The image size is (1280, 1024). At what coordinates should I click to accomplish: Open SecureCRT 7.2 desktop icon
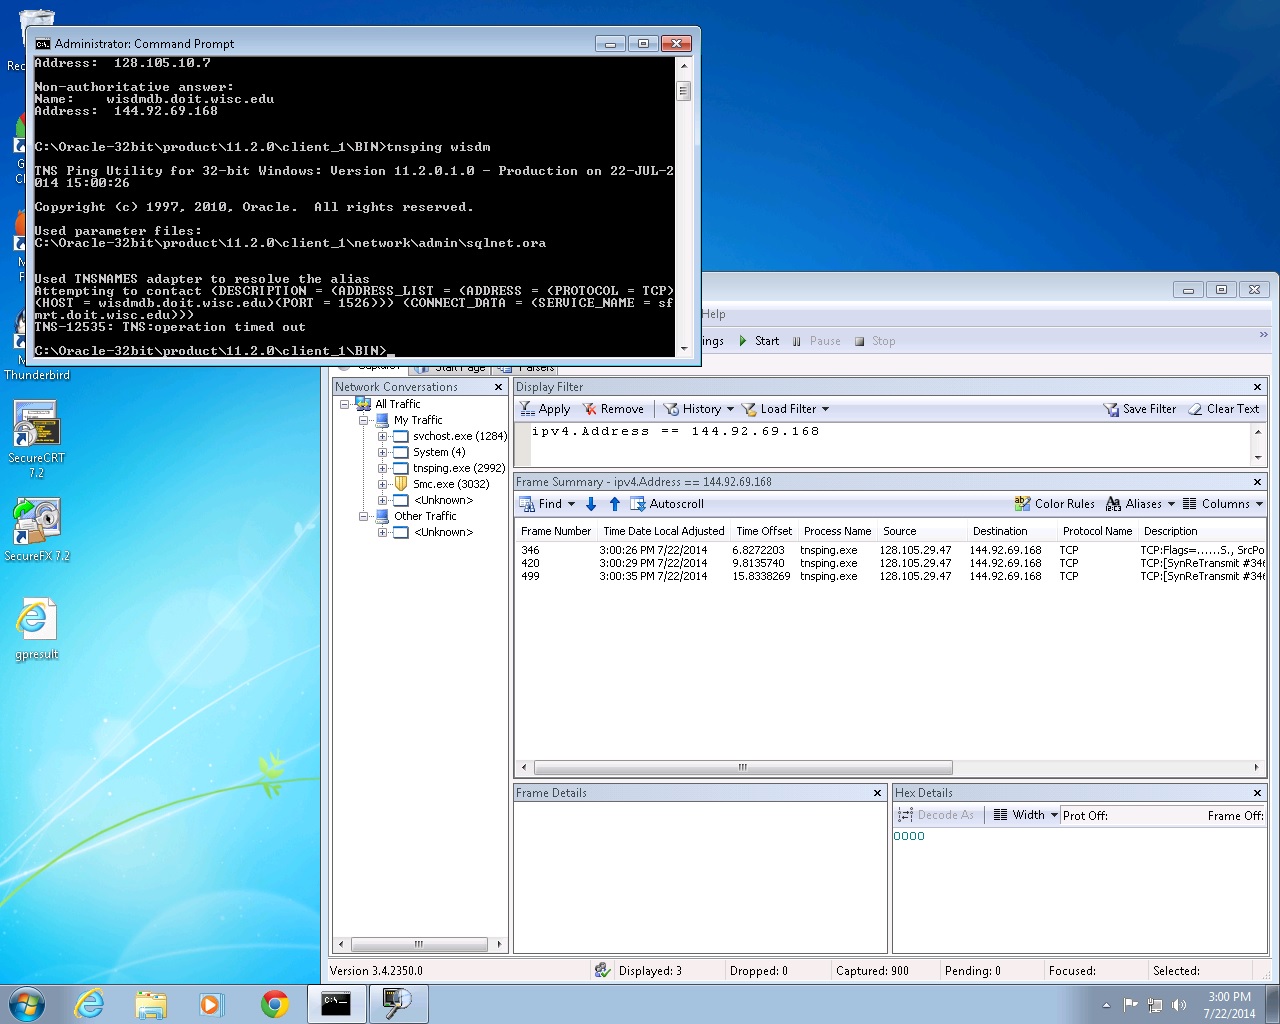36,438
